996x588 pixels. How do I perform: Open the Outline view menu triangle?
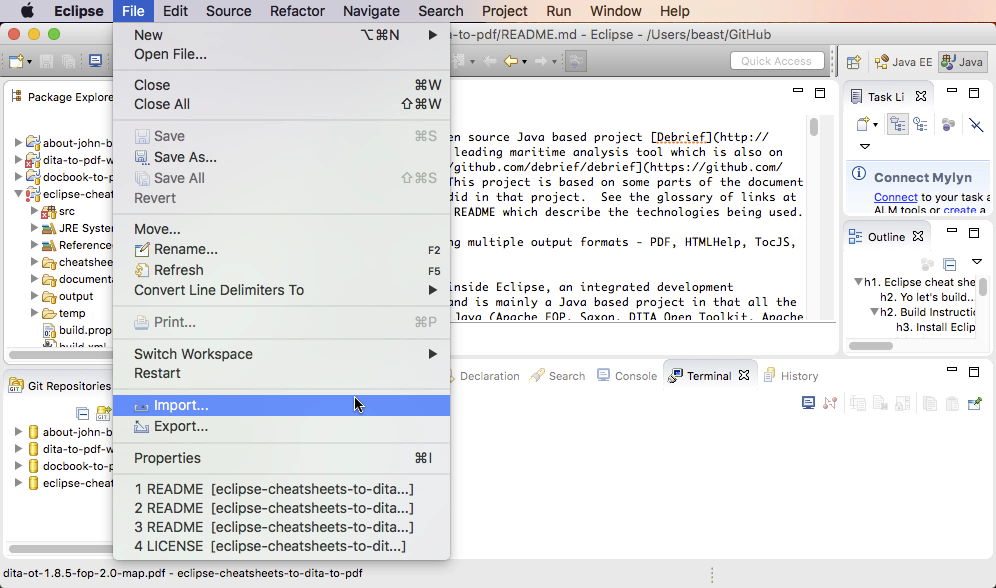[x=977, y=262]
